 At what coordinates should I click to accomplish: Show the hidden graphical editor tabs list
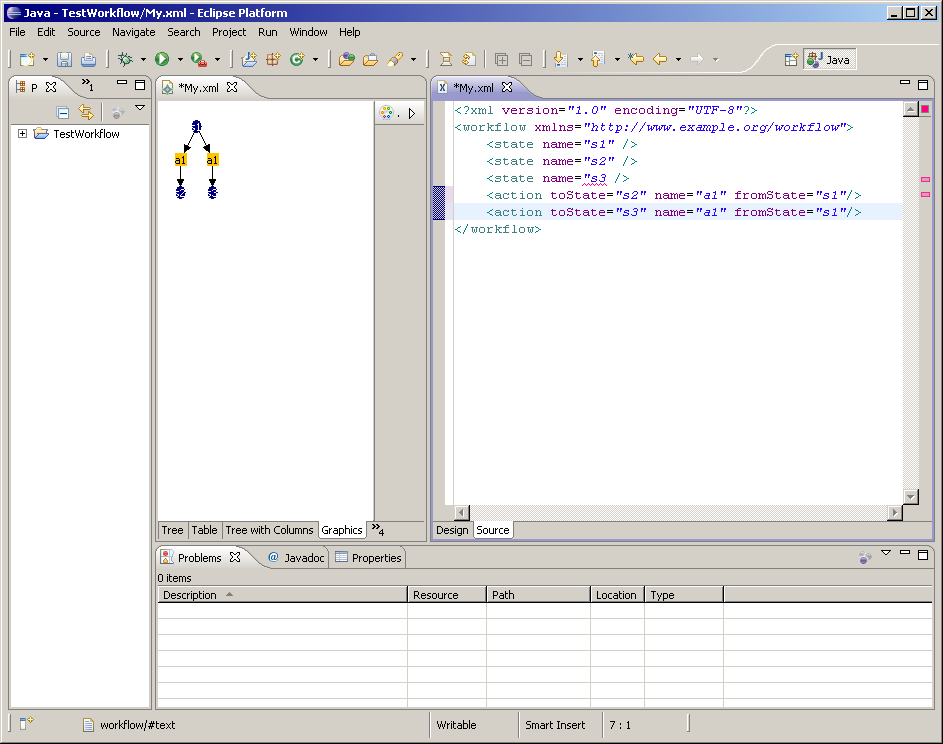click(x=377, y=529)
